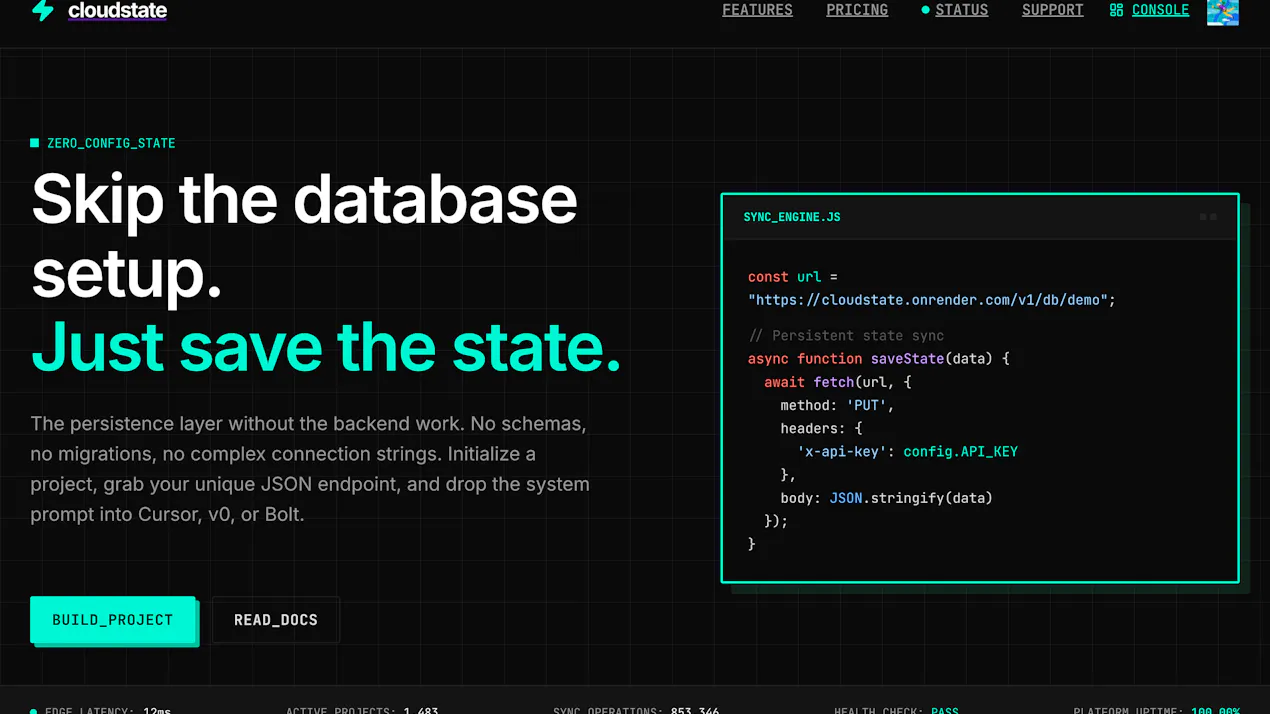Click the window dots in code panel header
Image resolution: width=1270 pixels, height=714 pixels.
[x=1208, y=217]
